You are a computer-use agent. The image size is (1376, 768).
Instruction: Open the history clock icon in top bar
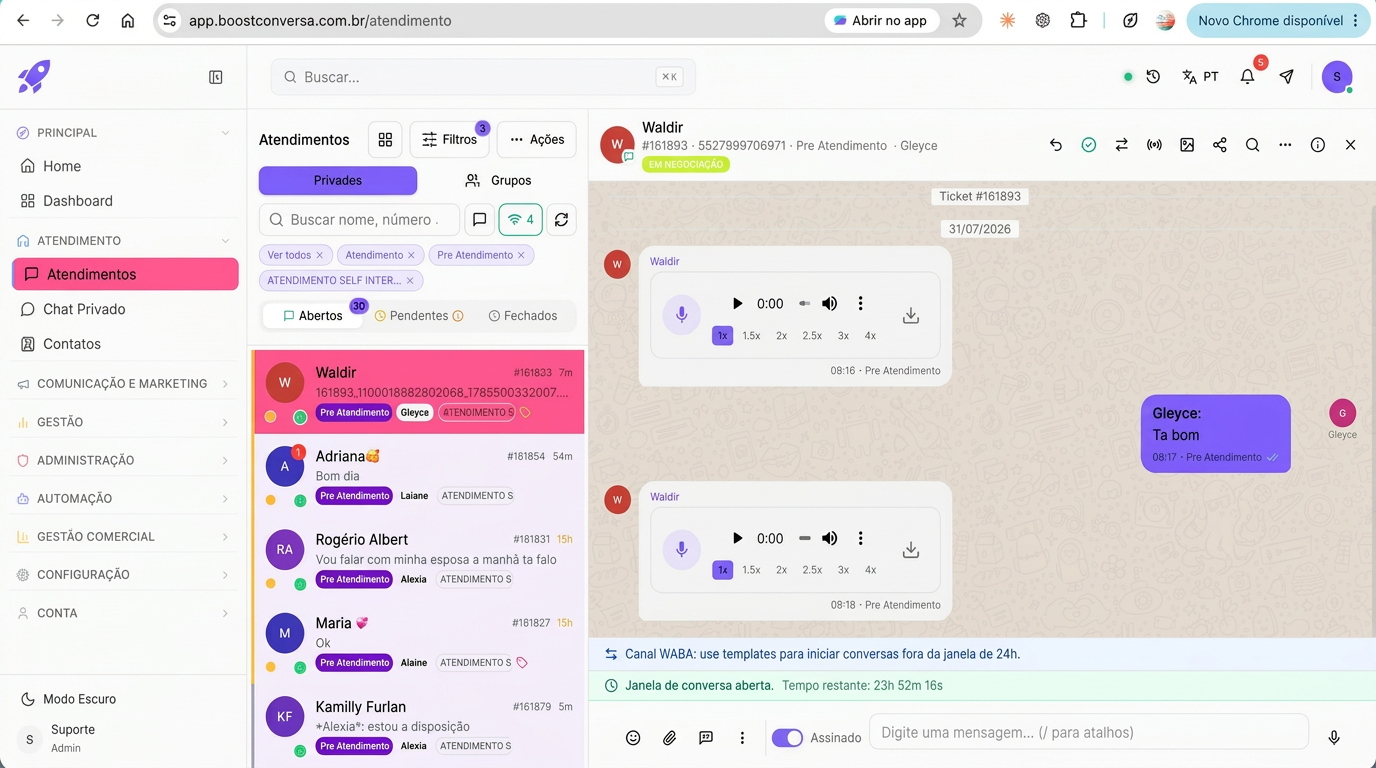pyautogui.click(x=1153, y=77)
